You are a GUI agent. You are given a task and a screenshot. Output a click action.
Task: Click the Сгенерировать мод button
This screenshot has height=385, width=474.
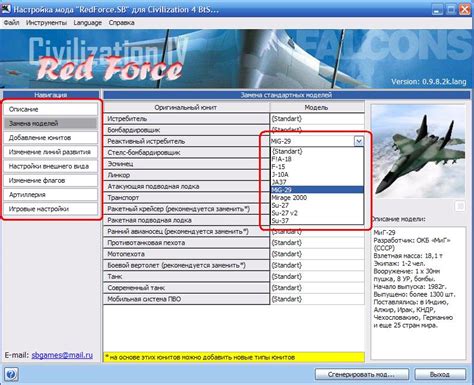[x=362, y=375]
